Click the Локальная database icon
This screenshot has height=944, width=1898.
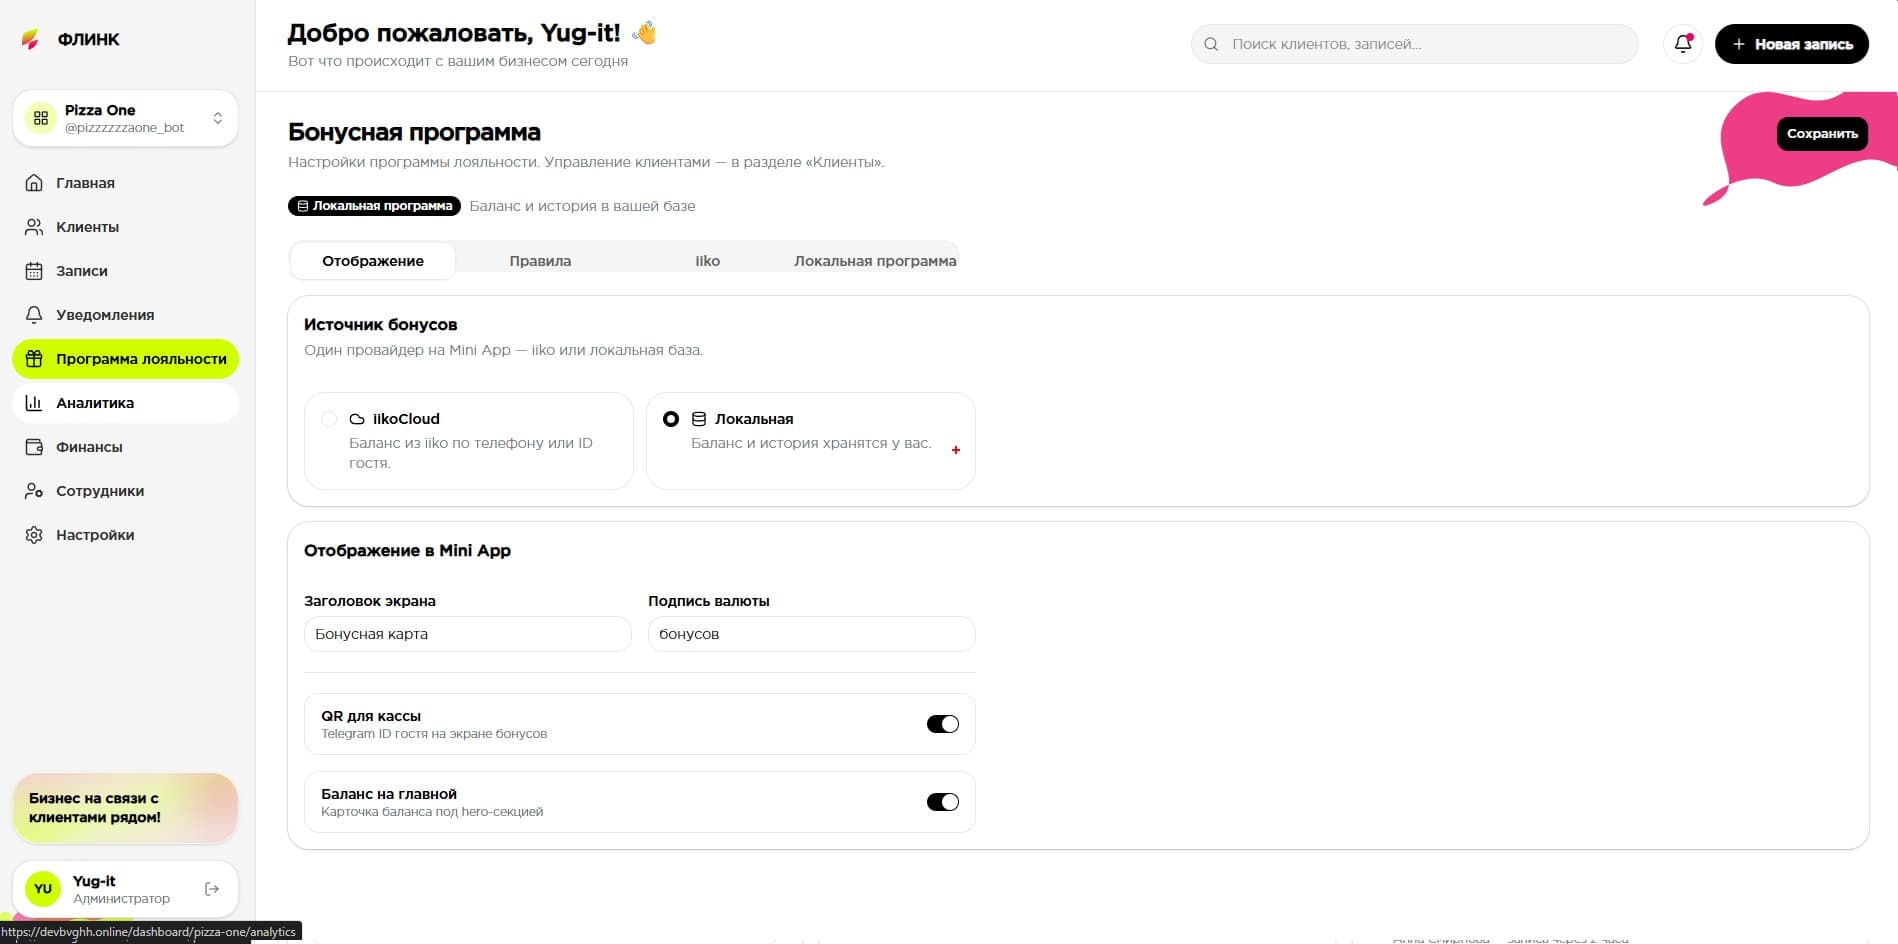(x=699, y=419)
